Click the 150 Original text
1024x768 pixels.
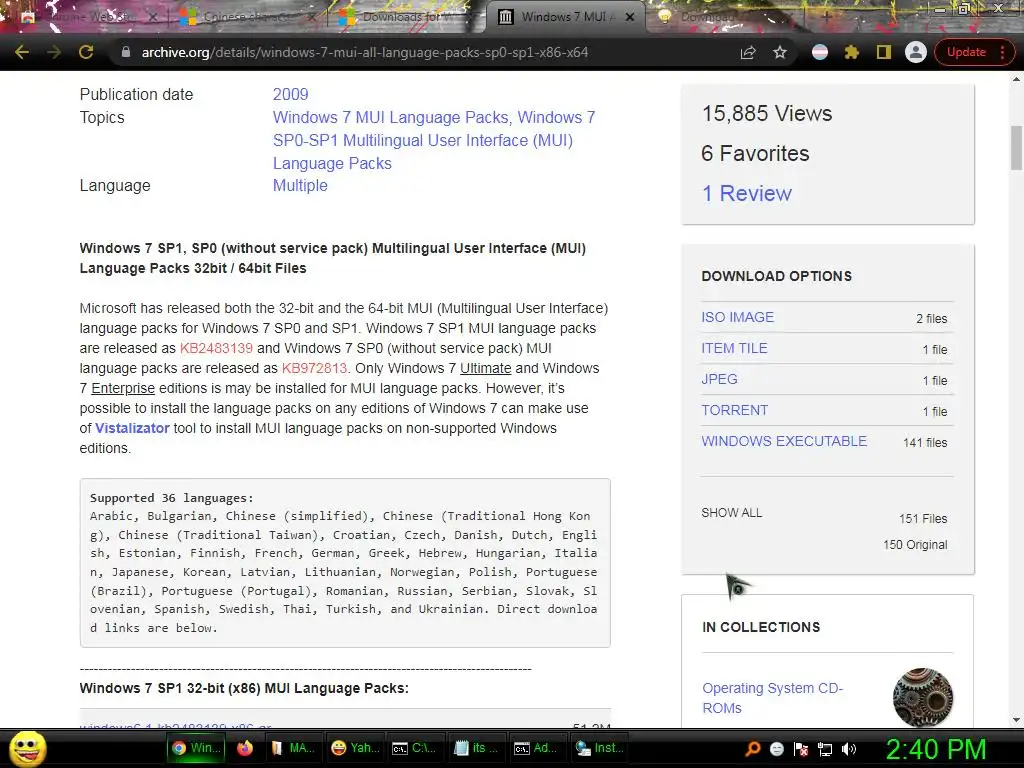[x=915, y=545]
